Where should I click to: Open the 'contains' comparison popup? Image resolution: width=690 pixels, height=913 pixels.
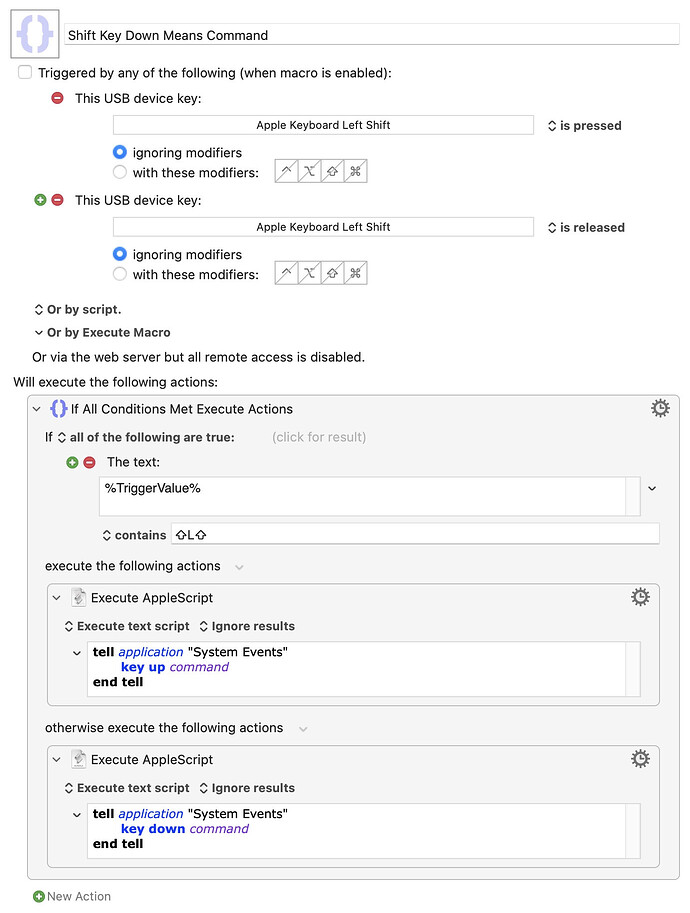pyautogui.click(x=135, y=535)
